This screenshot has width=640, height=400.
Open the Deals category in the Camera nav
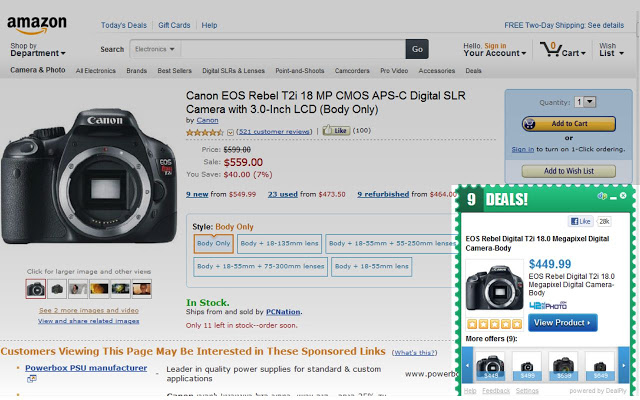(x=473, y=71)
